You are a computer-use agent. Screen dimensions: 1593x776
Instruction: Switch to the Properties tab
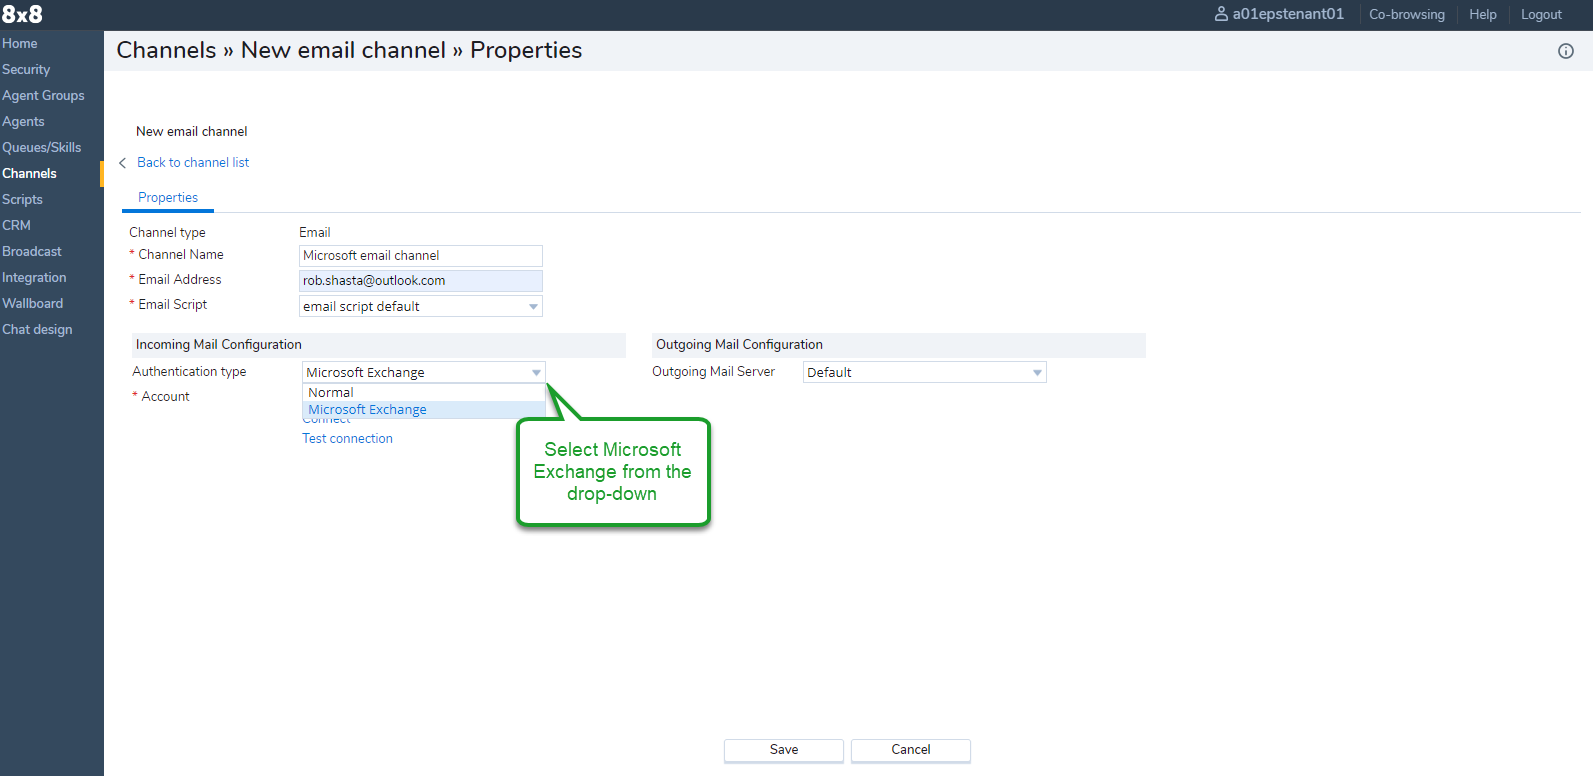168,198
